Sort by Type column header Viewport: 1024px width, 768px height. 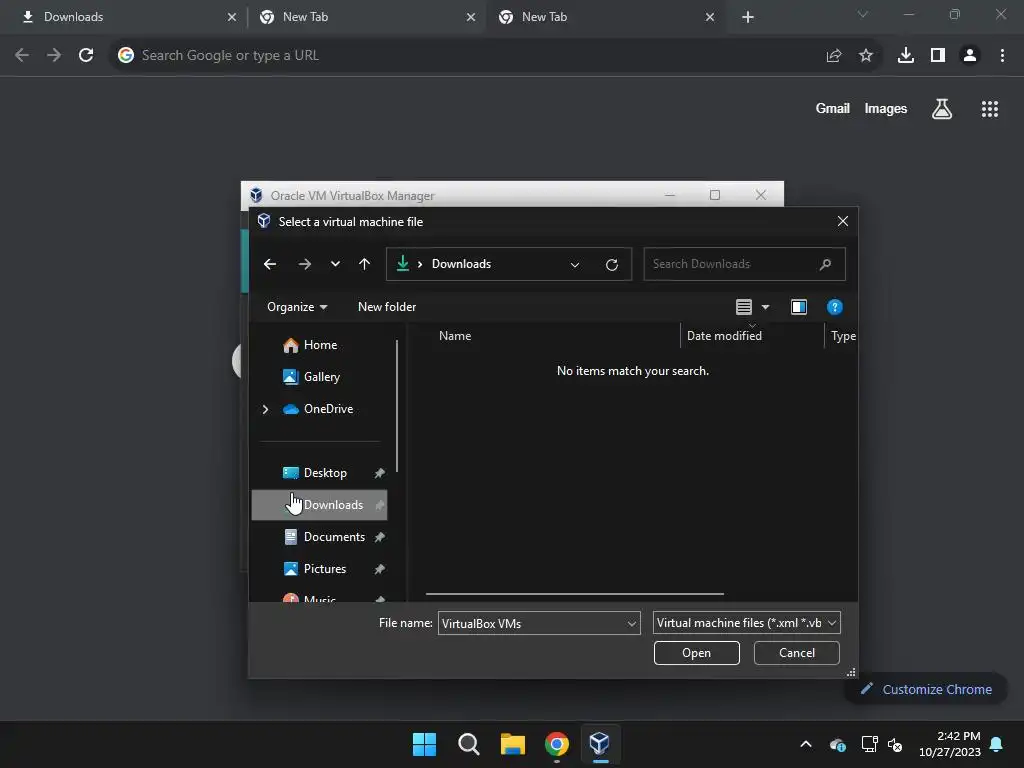pyautogui.click(x=843, y=336)
